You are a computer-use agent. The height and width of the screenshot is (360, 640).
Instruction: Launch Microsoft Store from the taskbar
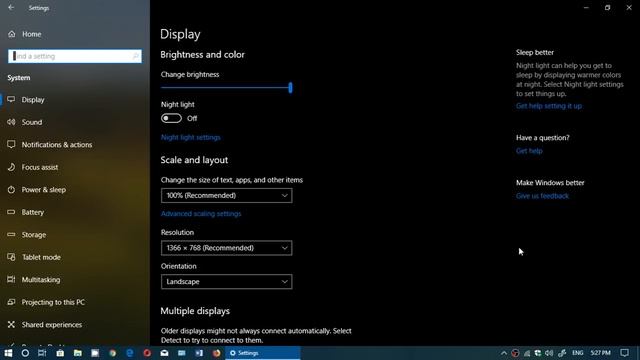[60, 353]
